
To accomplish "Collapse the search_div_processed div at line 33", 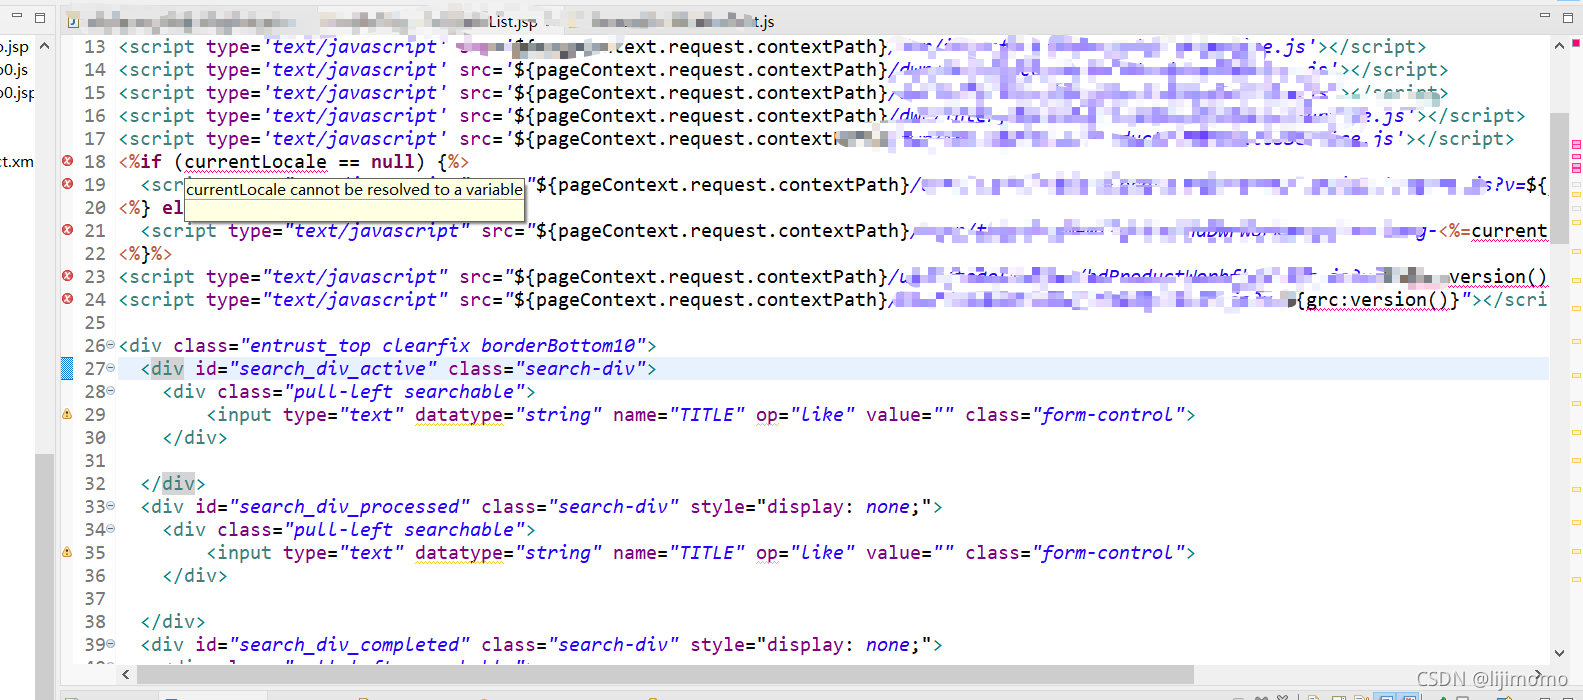I will [x=110, y=506].
